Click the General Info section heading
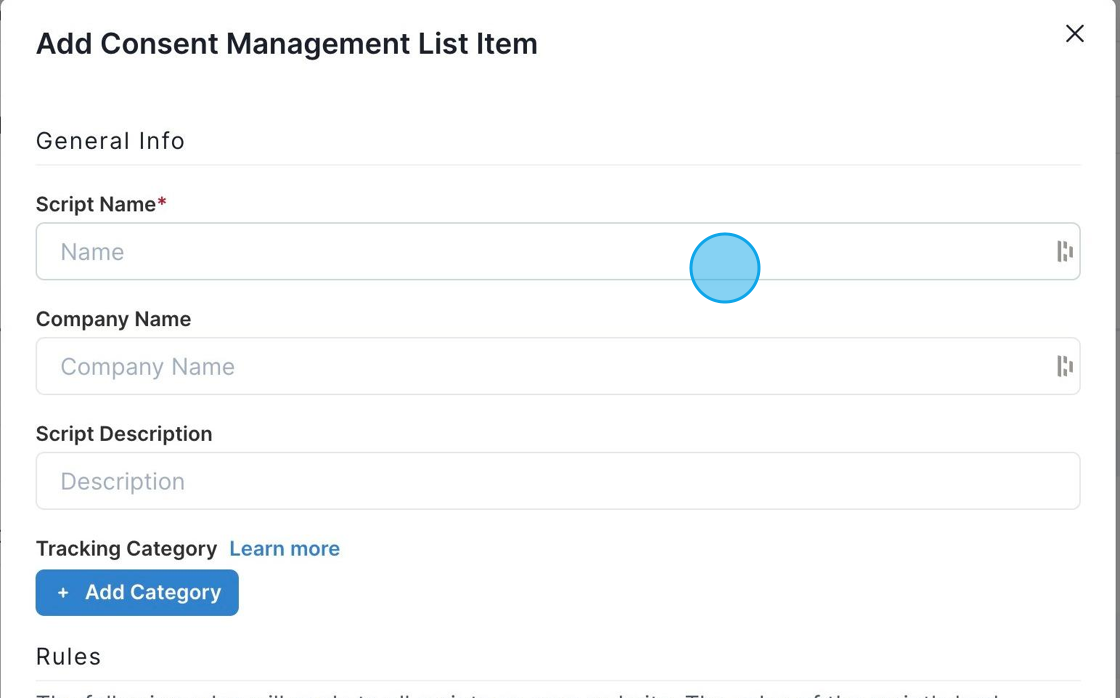The width and height of the screenshot is (1120, 698). (x=110, y=141)
